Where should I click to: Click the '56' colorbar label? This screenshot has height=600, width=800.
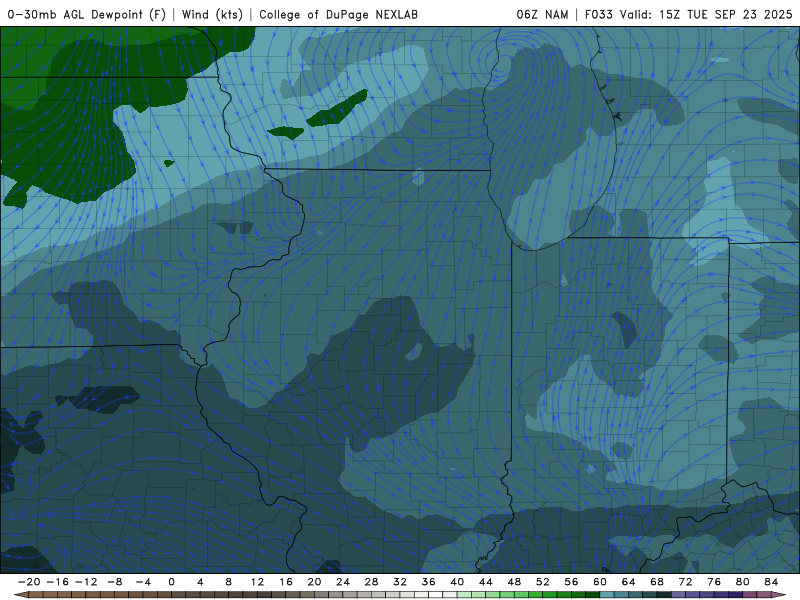[571, 582]
